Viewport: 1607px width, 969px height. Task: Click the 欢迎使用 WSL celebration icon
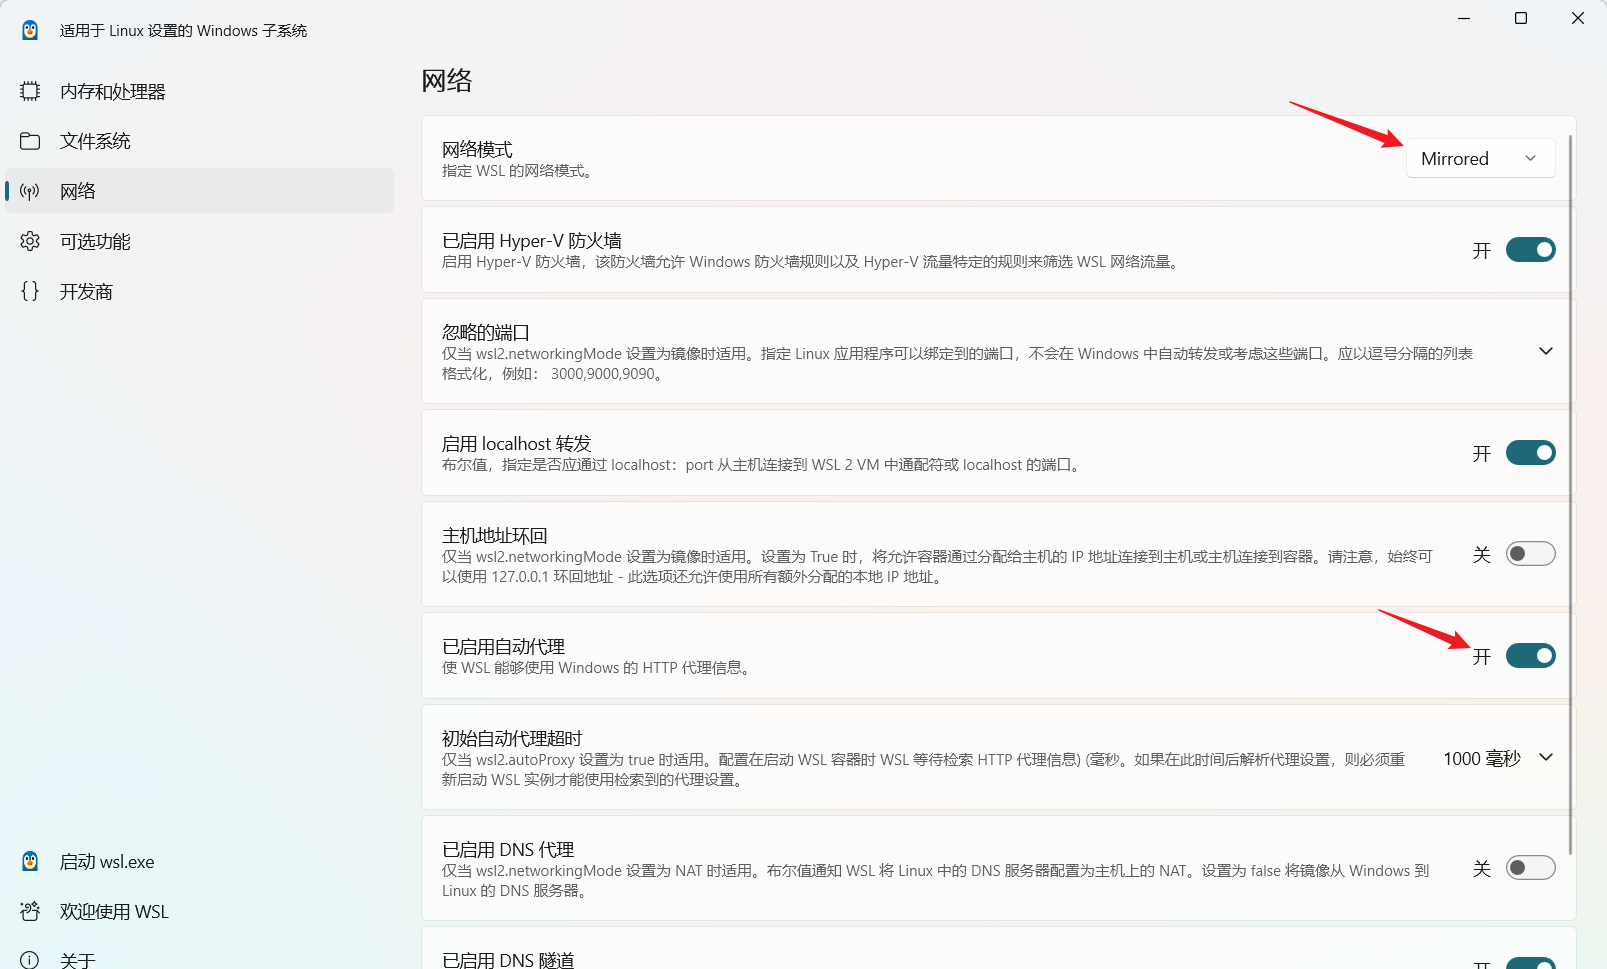[x=30, y=911]
